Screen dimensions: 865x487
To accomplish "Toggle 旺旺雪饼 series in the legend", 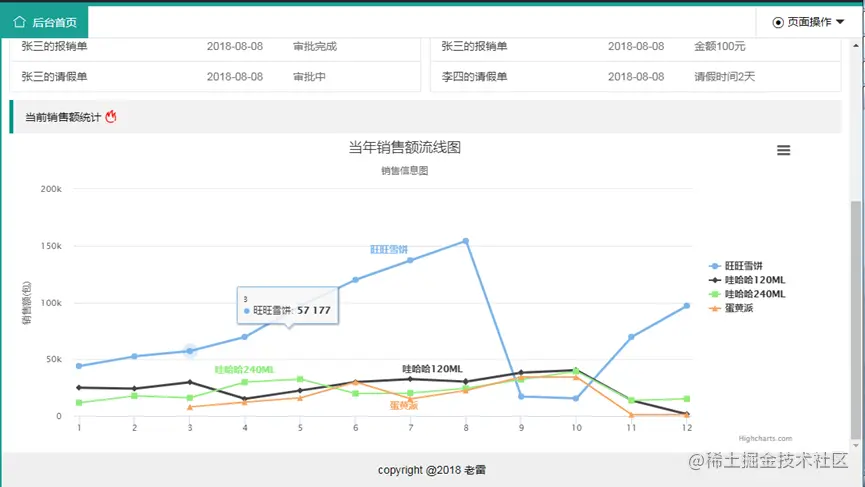I will 736,266.
